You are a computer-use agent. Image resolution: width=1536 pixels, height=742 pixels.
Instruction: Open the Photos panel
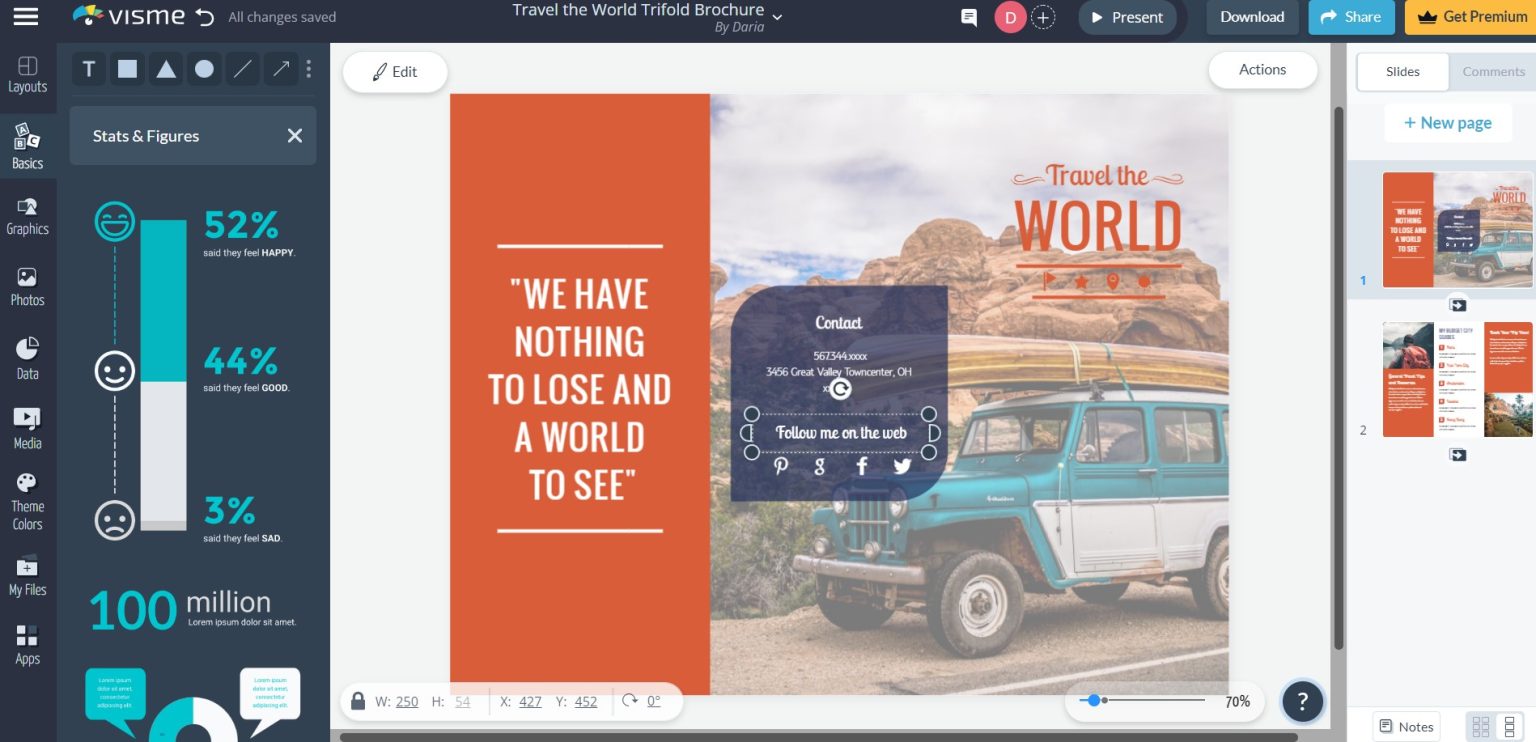tap(28, 285)
